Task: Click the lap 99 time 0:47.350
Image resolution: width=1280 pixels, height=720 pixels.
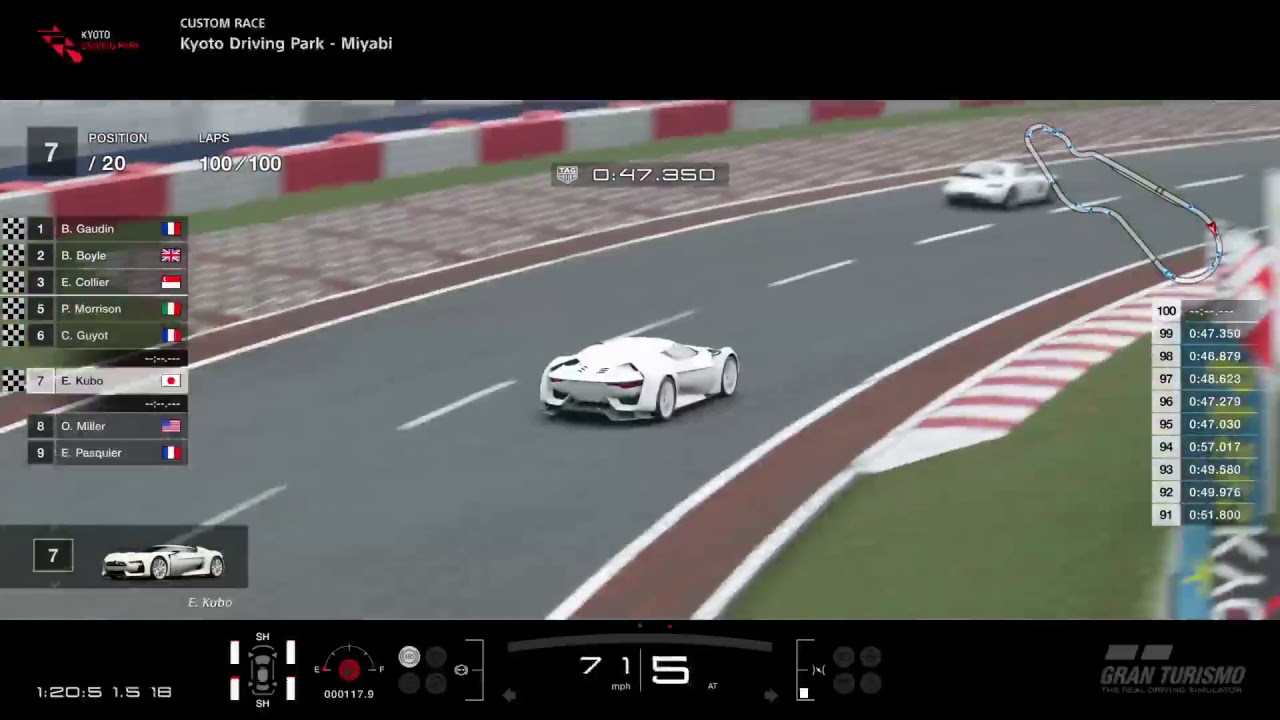Action: pyautogui.click(x=1214, y=334)
